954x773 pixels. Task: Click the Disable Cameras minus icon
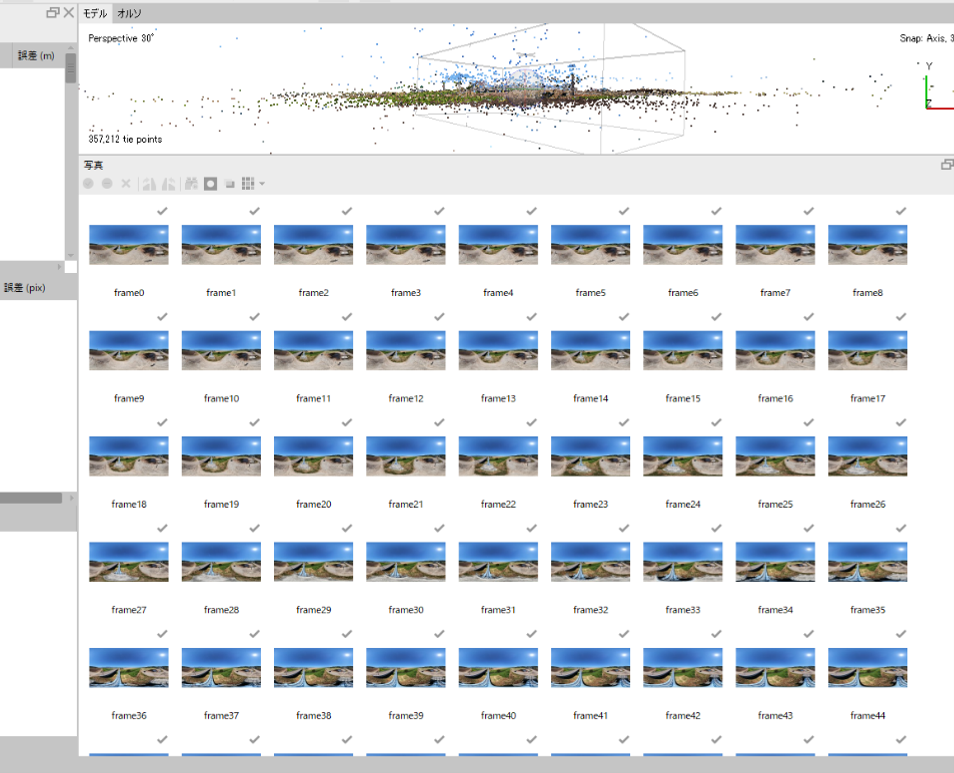107,183
